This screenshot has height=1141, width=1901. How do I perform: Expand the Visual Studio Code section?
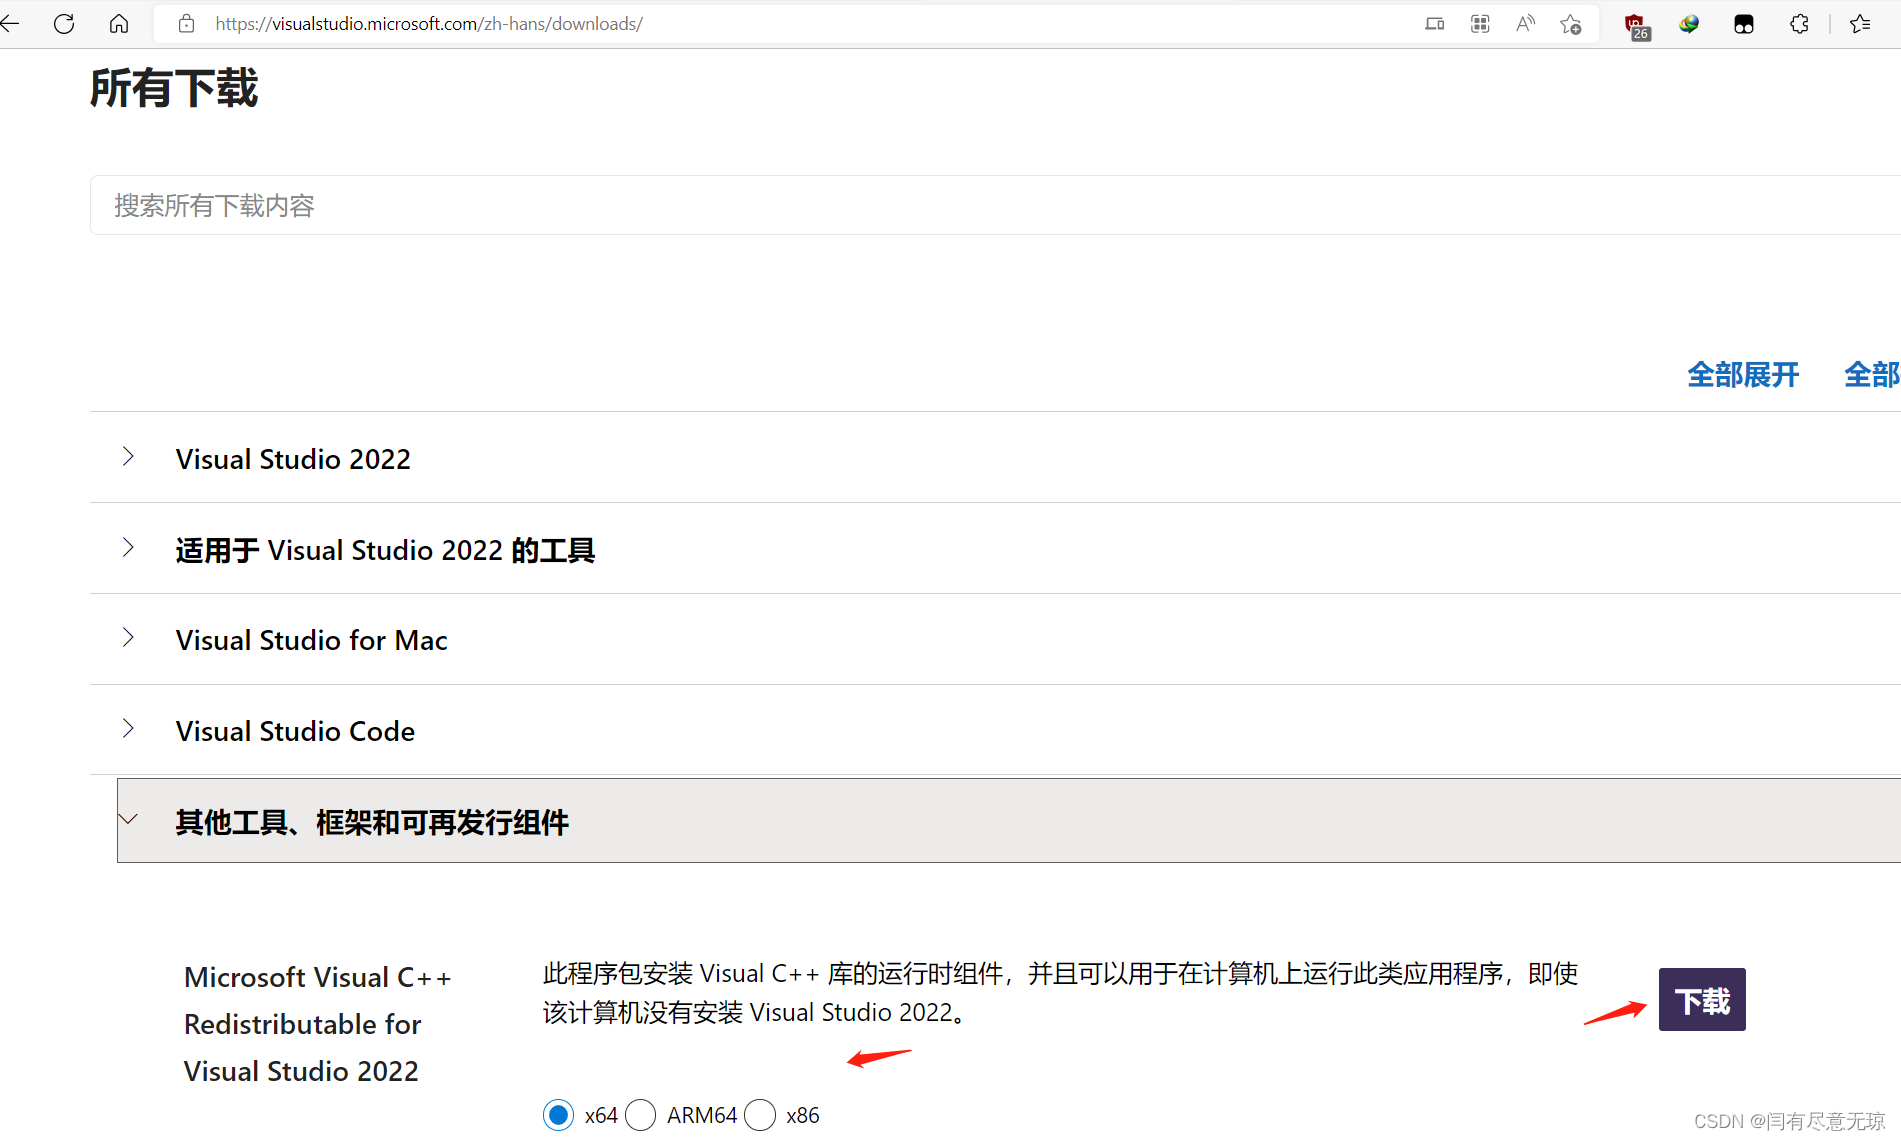tap(995, 730)
